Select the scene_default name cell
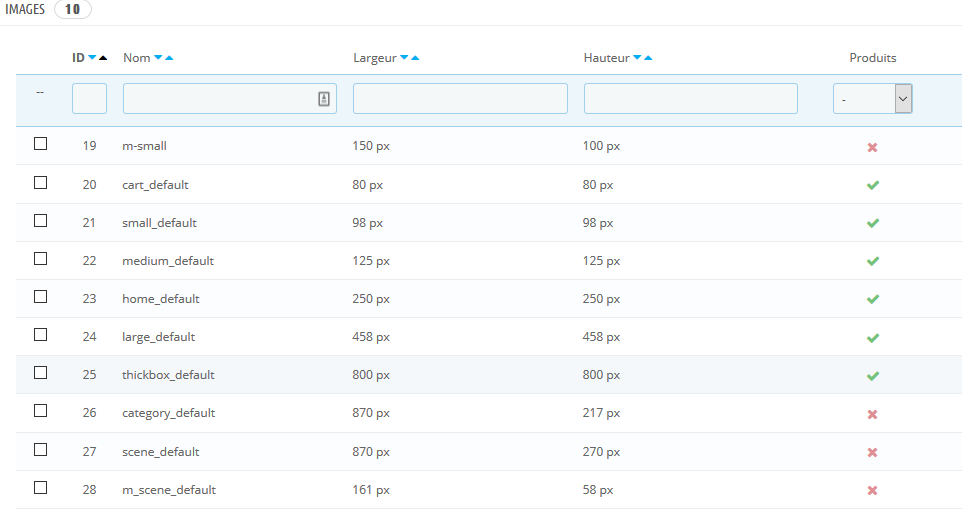This screenshot has width=962, height=524. tap(161, 452)
